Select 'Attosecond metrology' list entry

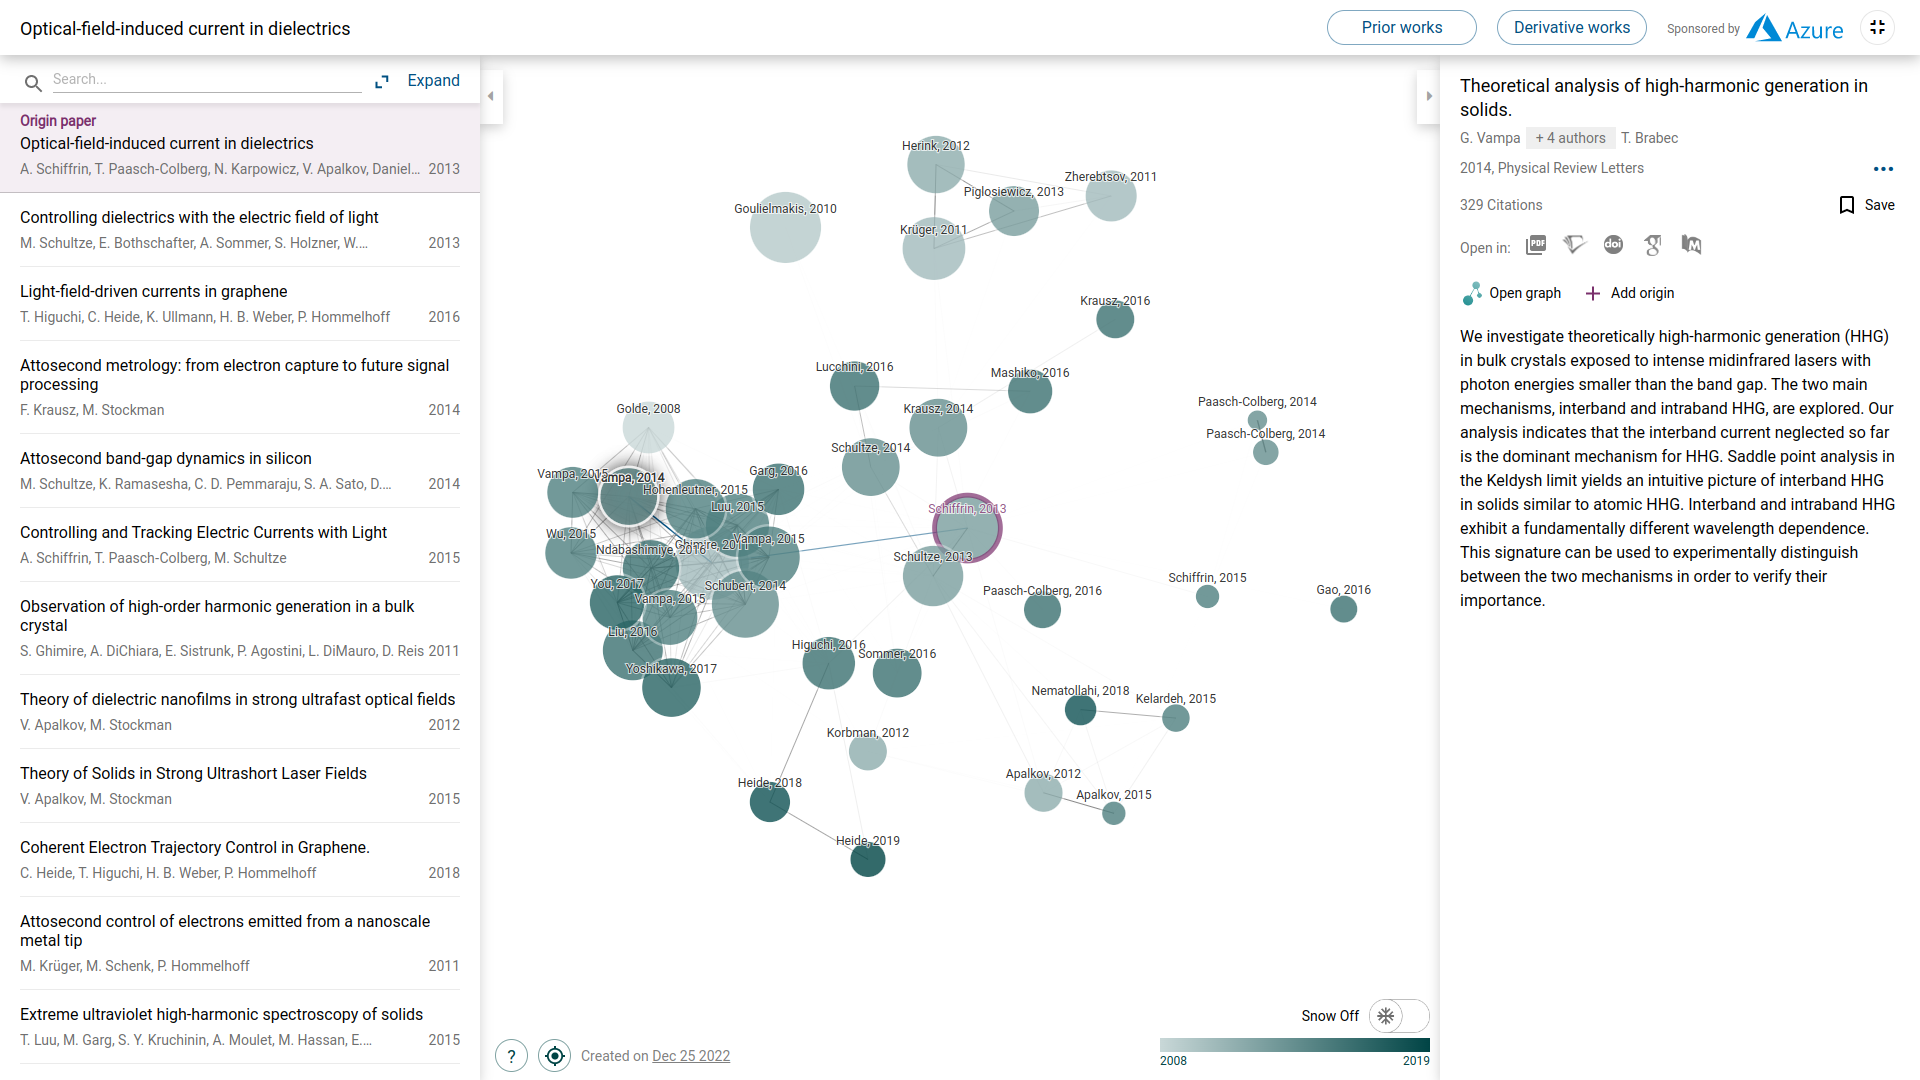[x=240, y=387]
